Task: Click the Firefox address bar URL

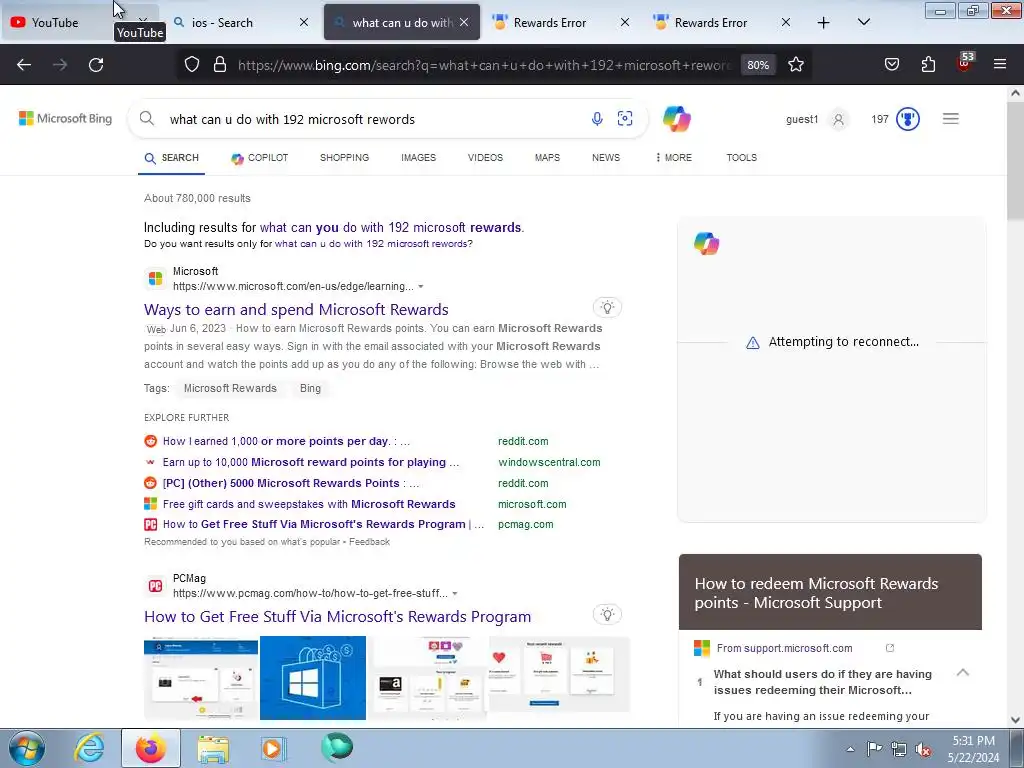Action: pyautogui.click(x=483, y=65)
